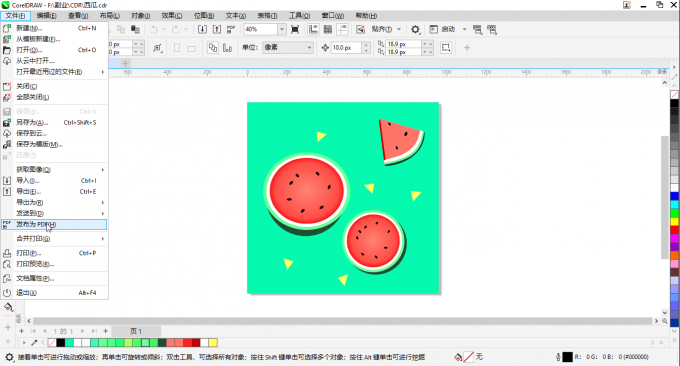Click the zoom magnifier icon at bottom right
The width and height of the screenshot is (680, 366).
(x=665, y=321)
